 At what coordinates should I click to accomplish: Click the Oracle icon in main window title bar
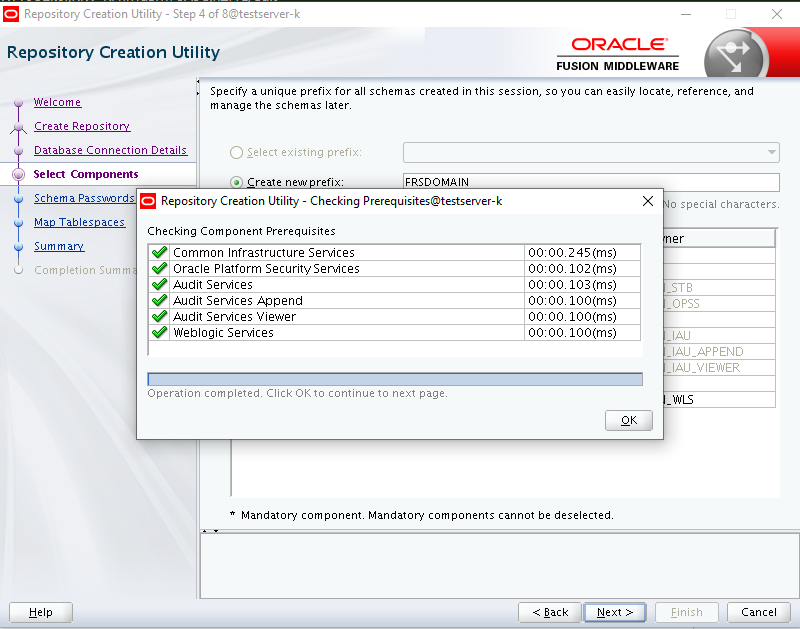11,14
